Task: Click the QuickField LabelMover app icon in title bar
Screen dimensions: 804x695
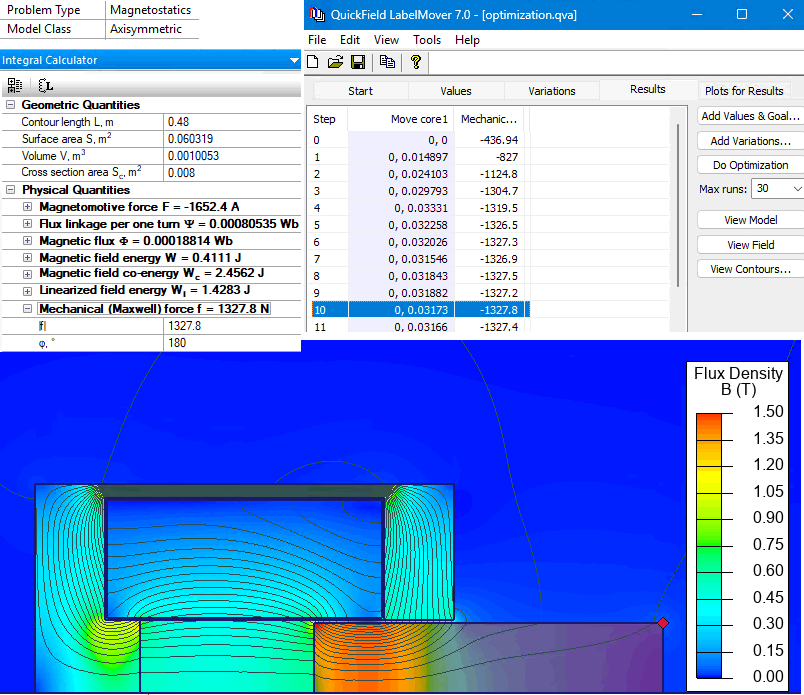Action: click(x=317, y=14)
